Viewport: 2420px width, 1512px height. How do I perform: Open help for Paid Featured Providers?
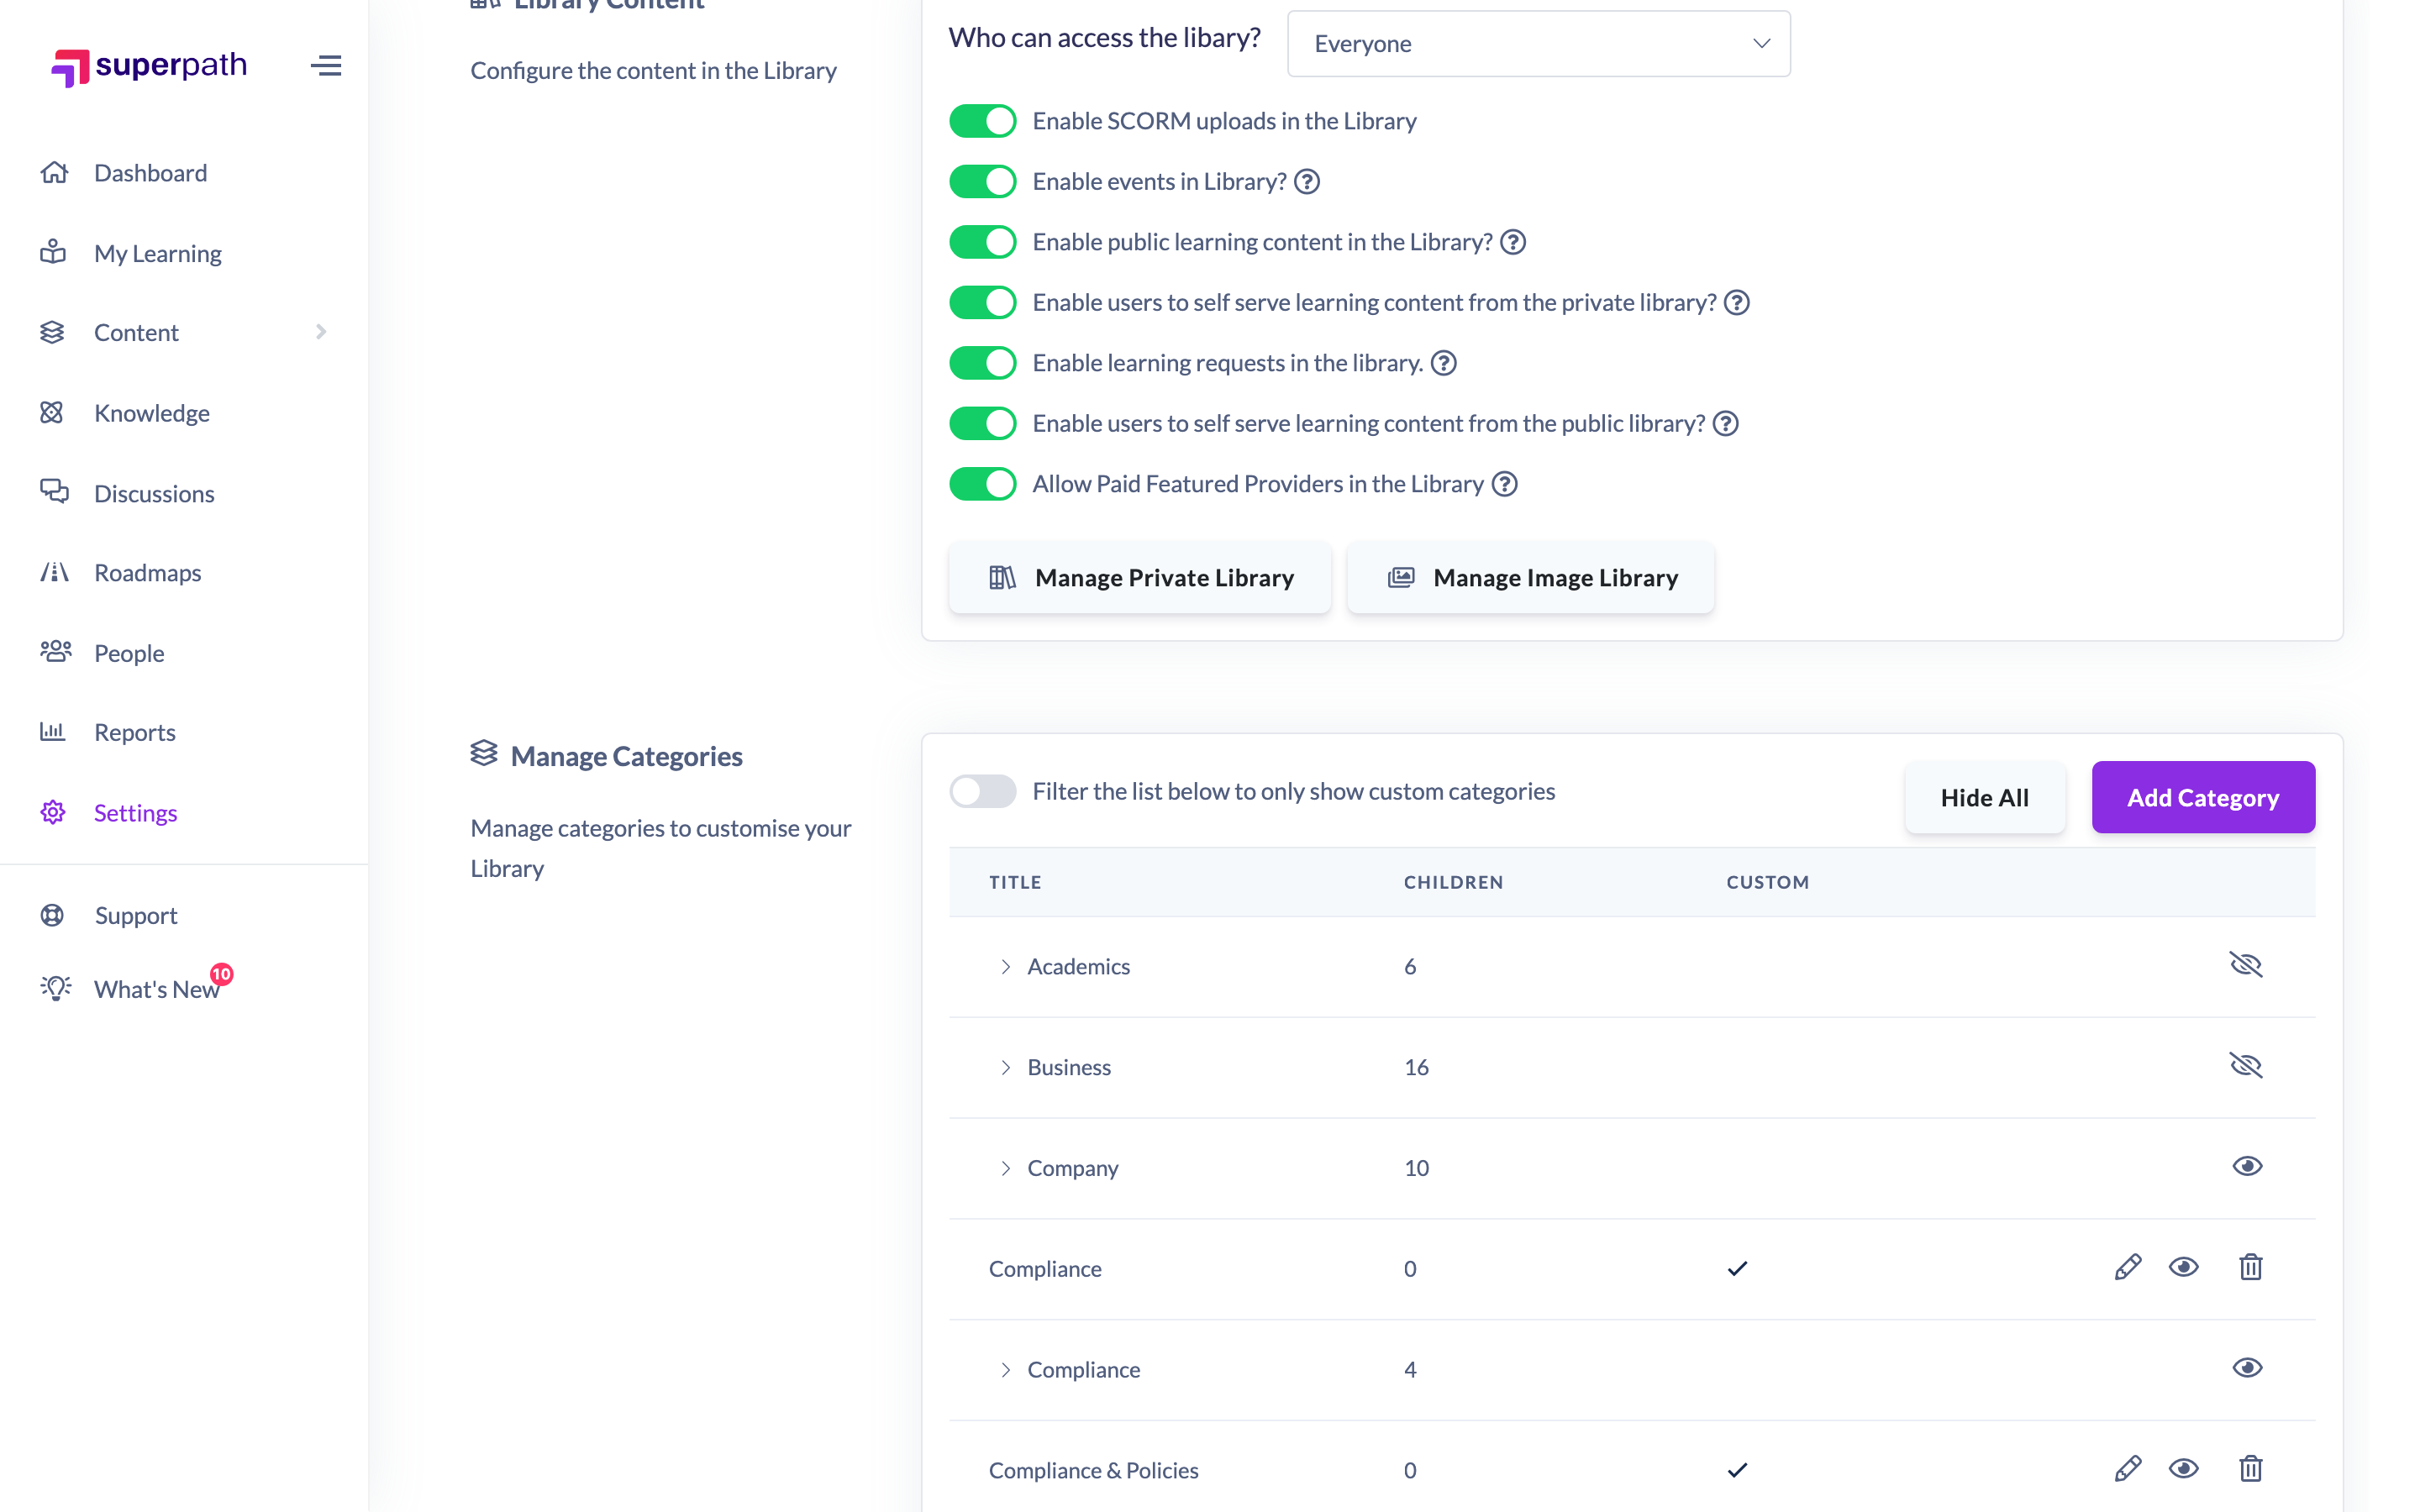tap(1504, 484)
